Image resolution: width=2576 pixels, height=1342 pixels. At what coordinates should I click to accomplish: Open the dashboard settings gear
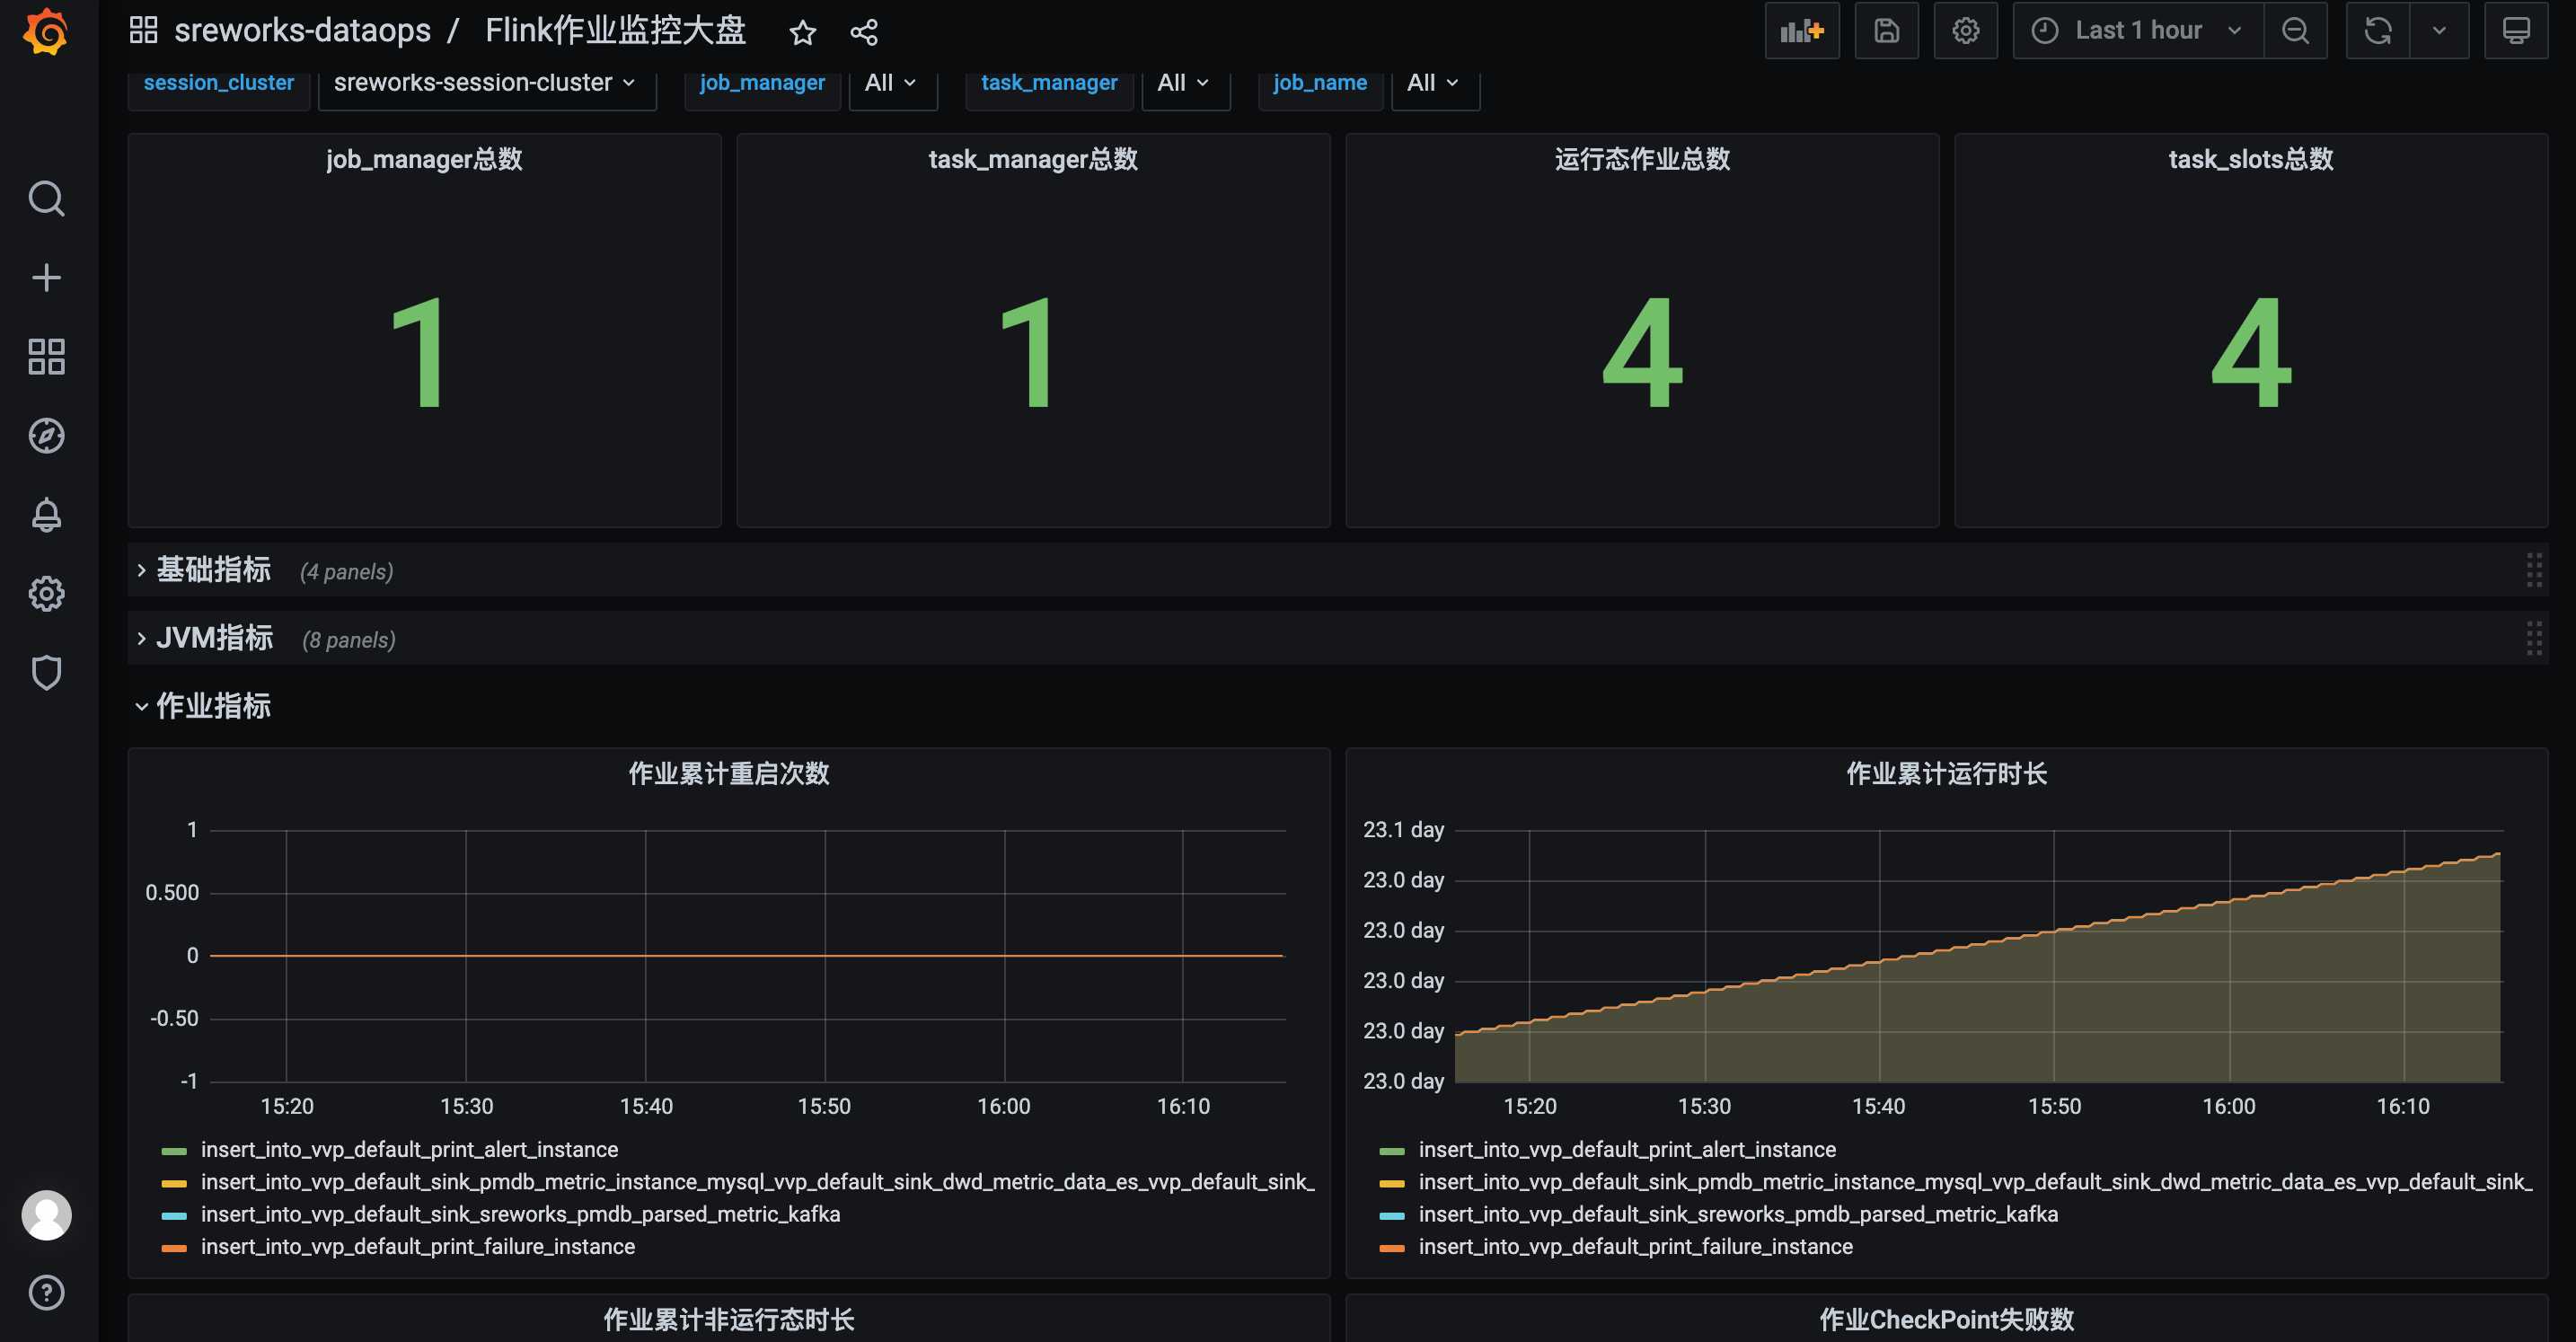1965,31
